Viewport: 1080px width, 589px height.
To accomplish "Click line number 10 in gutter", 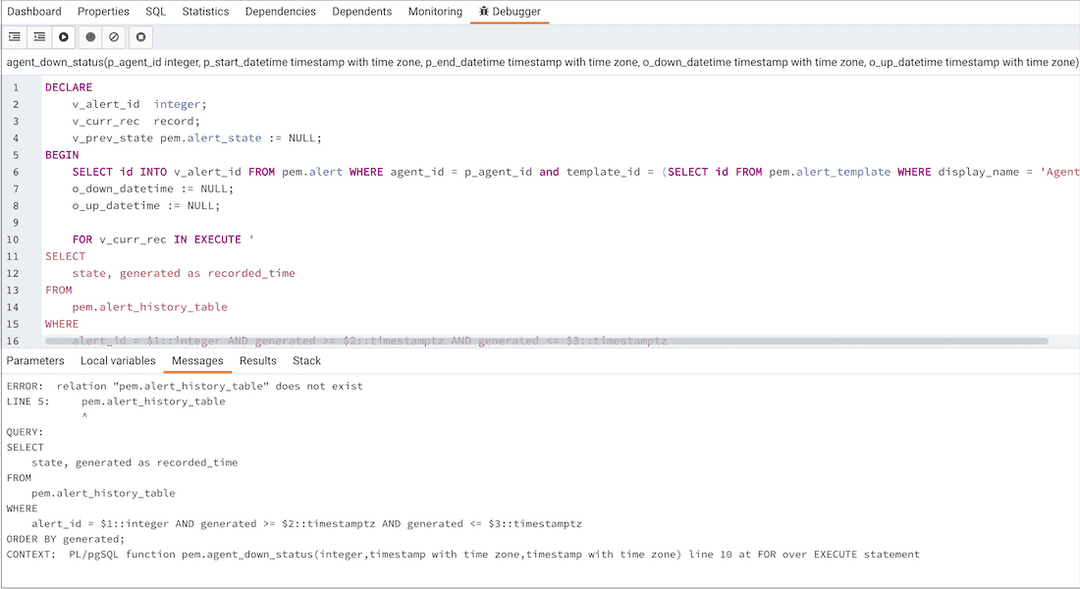I will click(13, 240).
